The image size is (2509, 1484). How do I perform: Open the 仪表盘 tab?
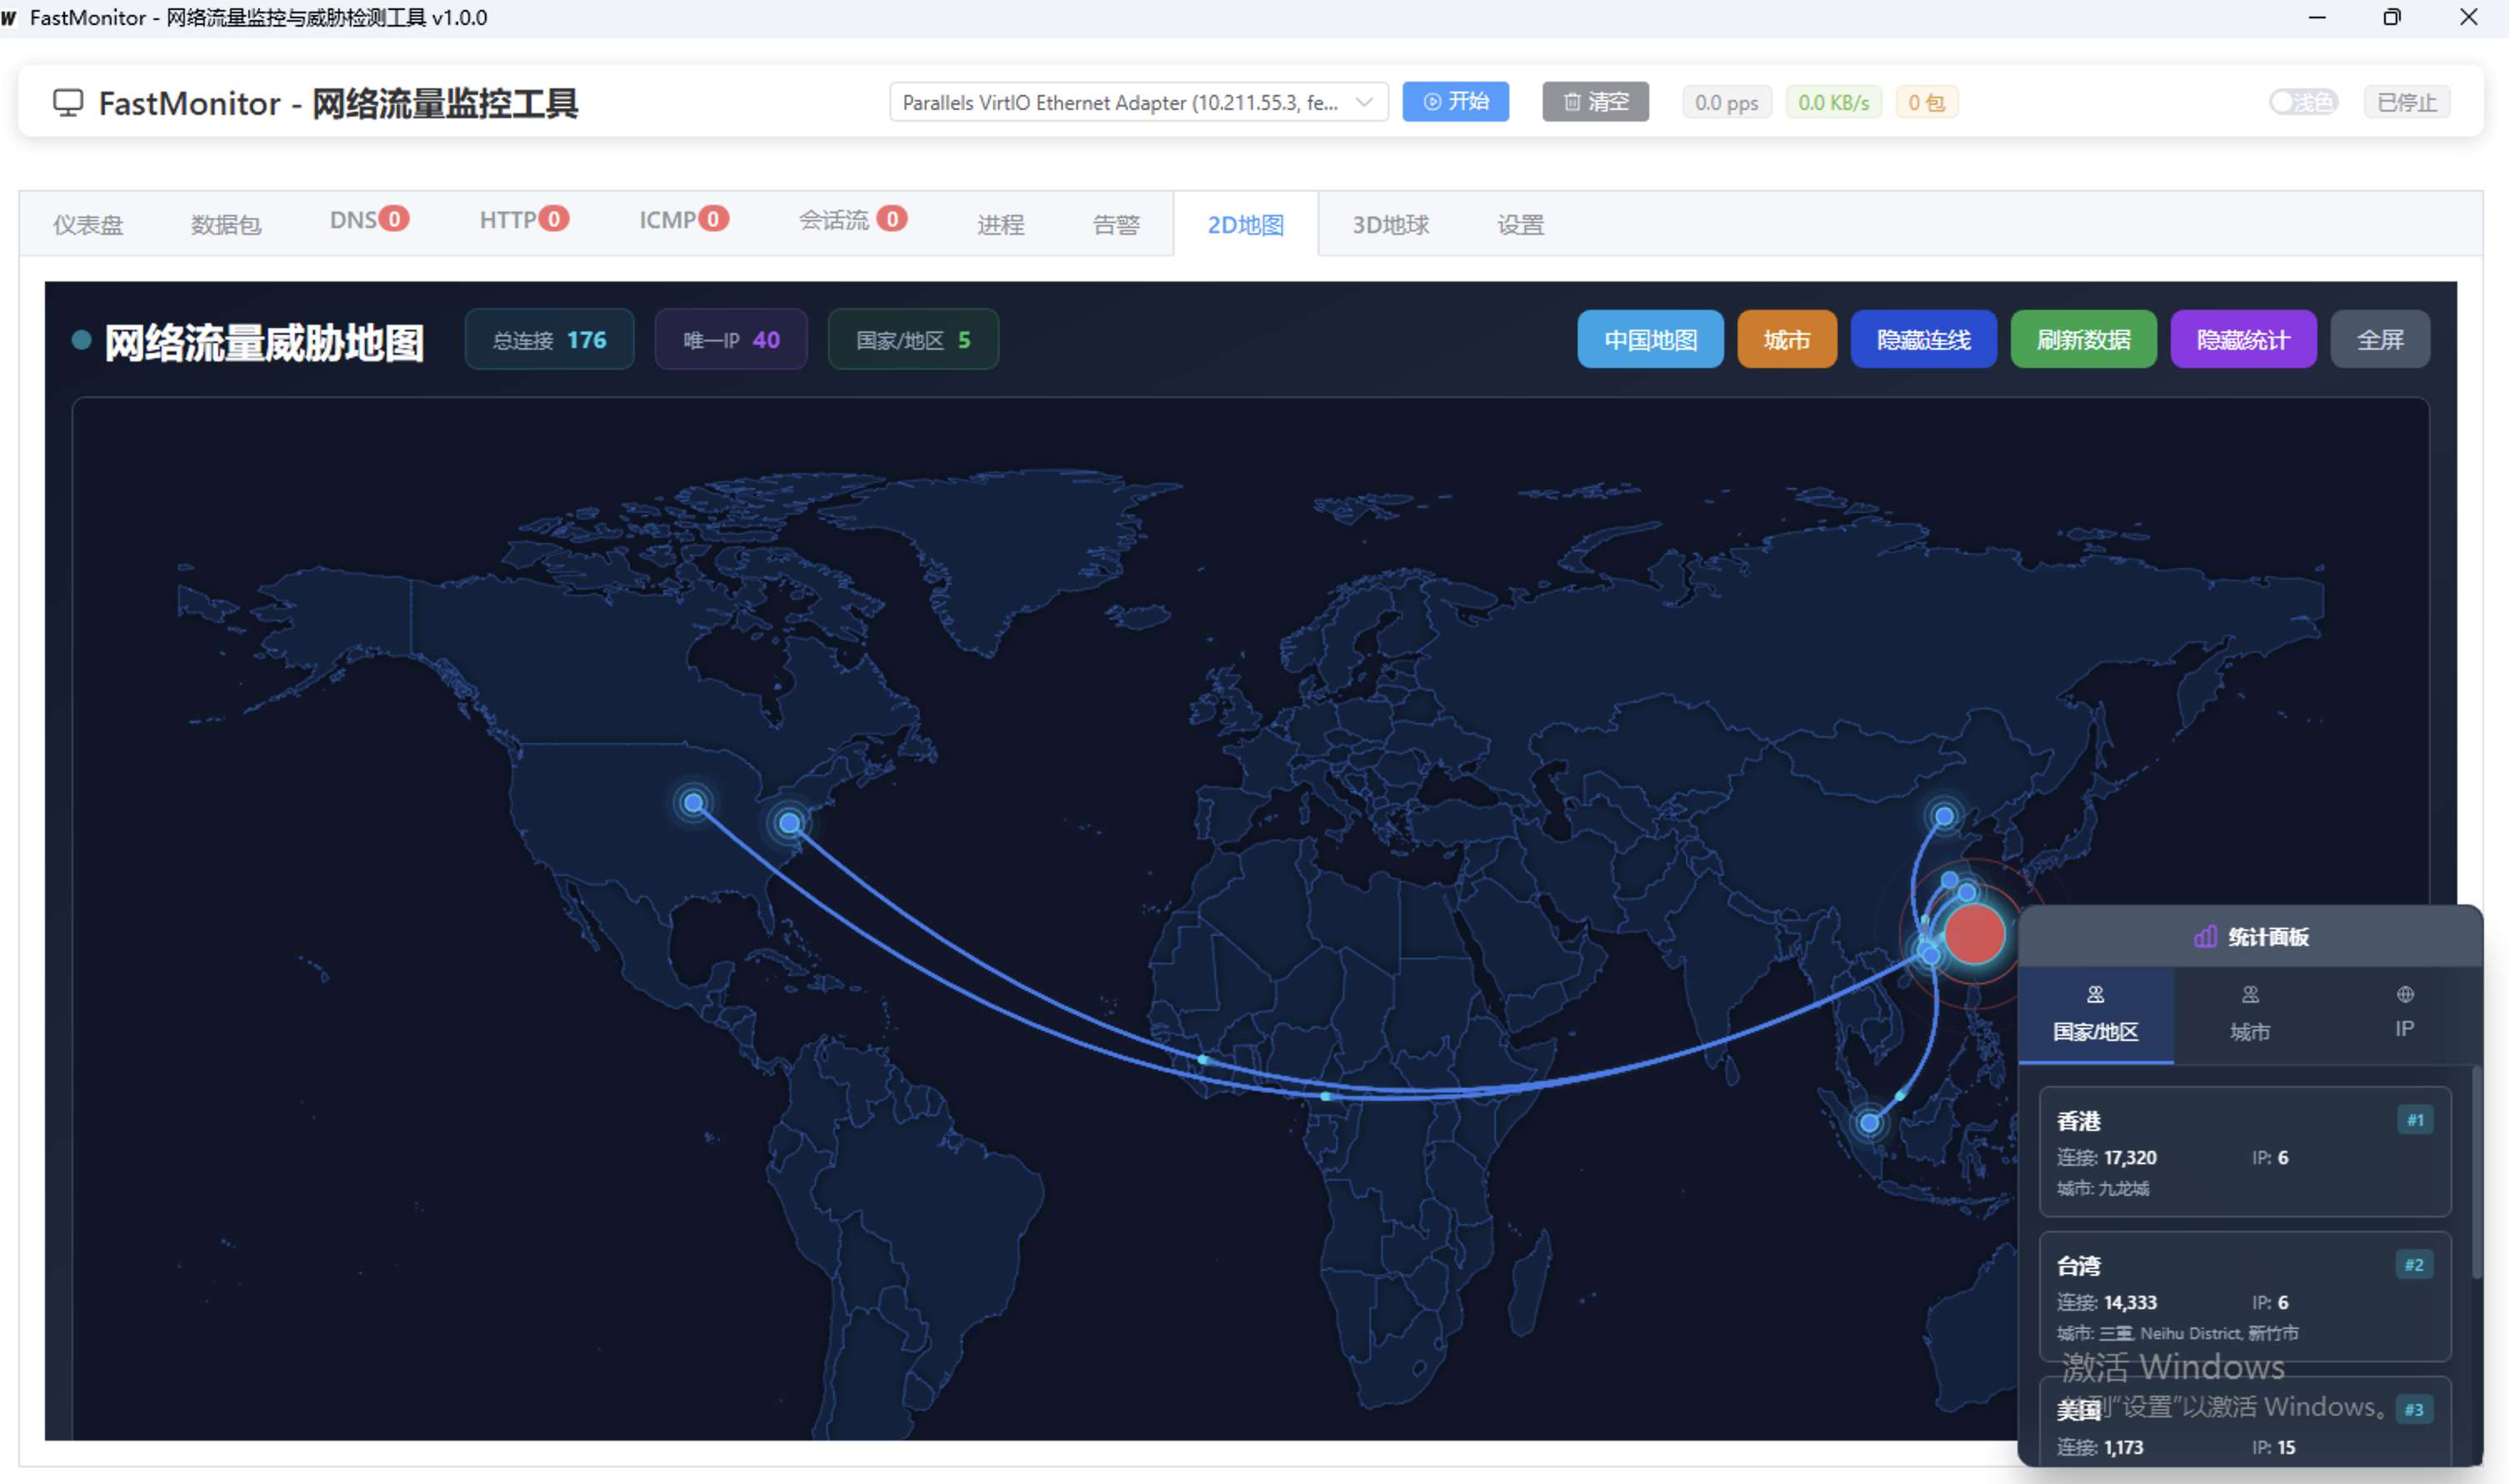[x=88, y=225]
